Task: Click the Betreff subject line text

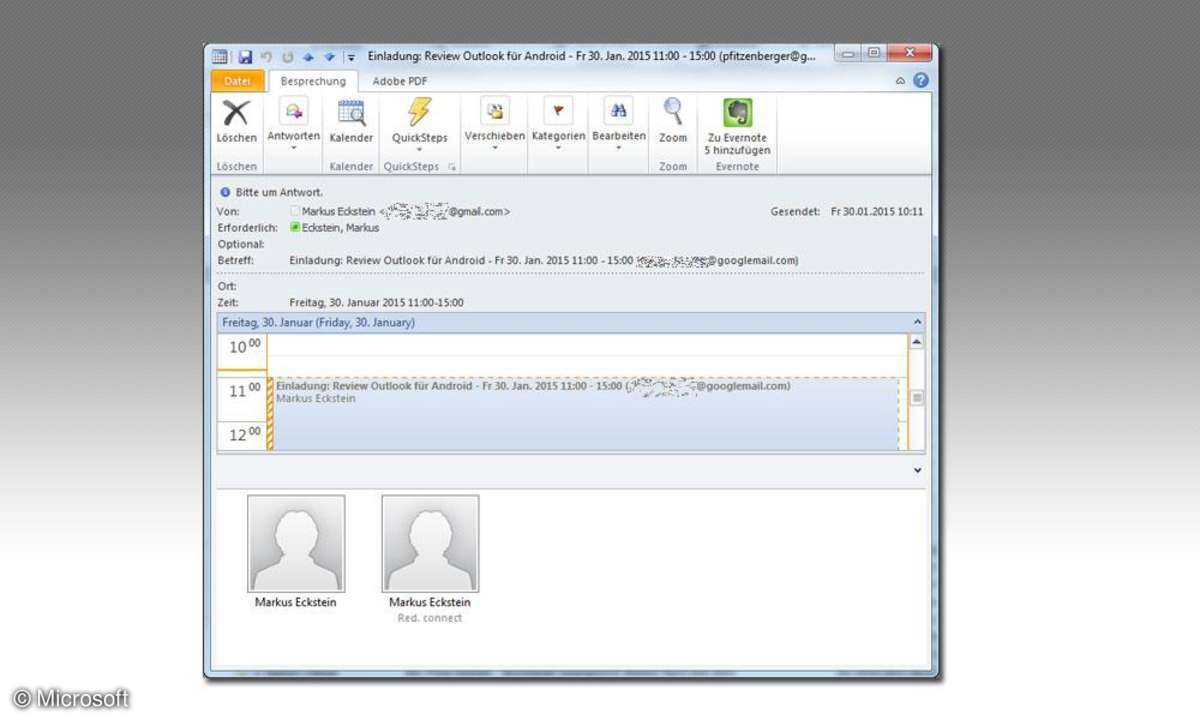Action: 543,260
